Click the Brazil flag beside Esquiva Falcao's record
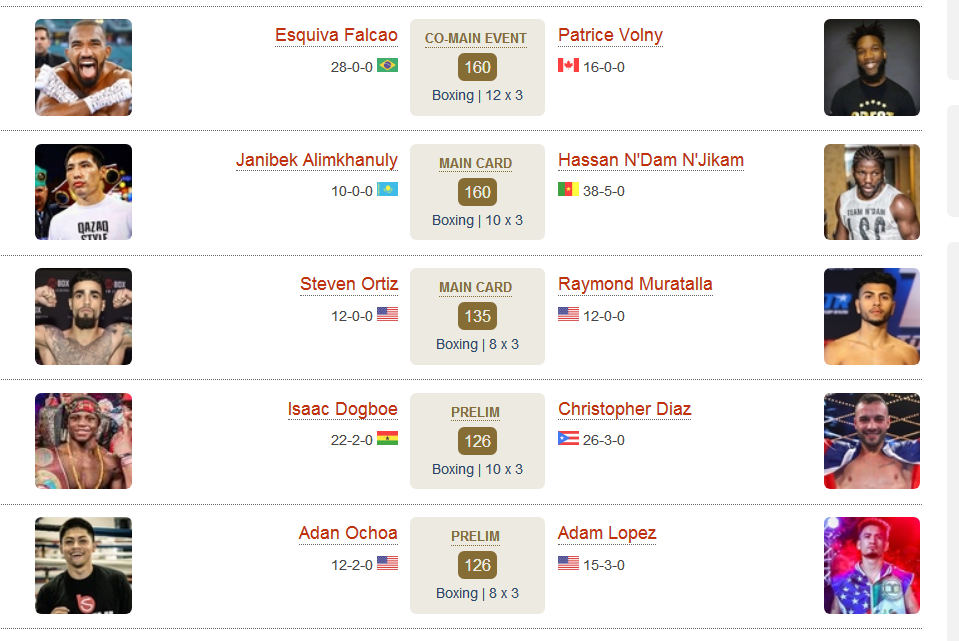Viewport: 959px width, 641px height. coord(387,65)
